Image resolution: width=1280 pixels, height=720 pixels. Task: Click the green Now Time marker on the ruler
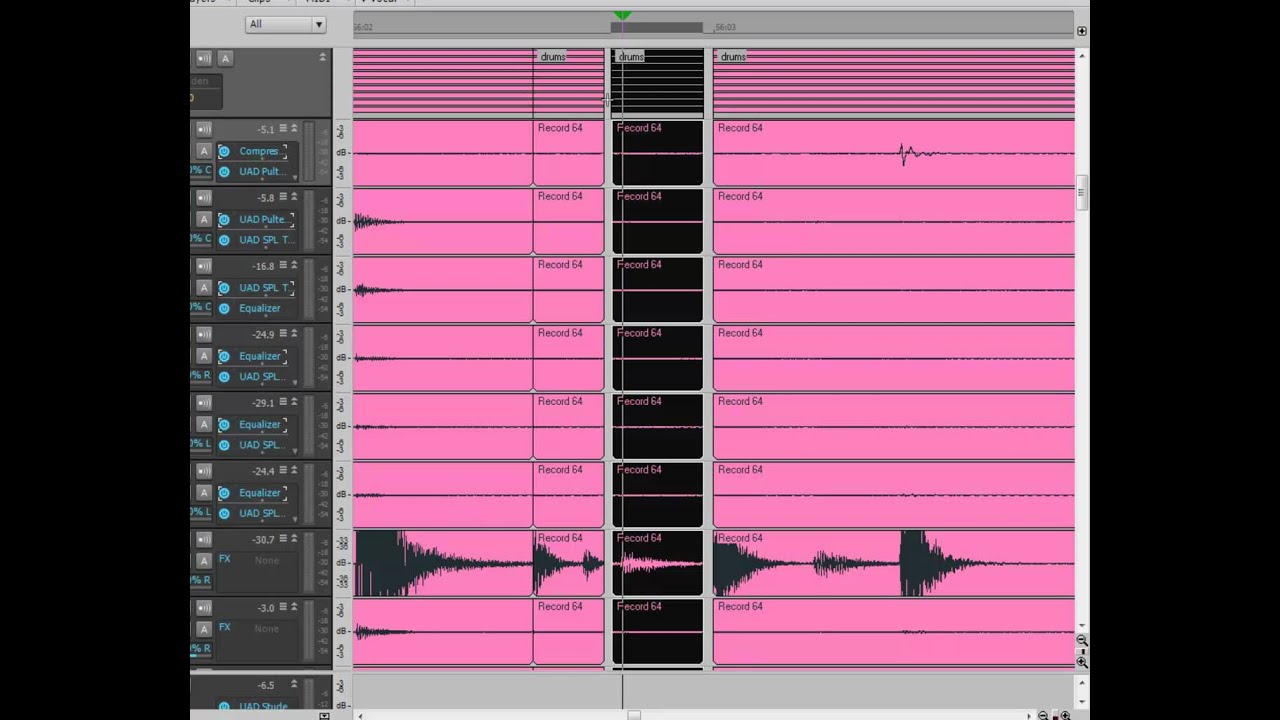click(x=622, y=16)
